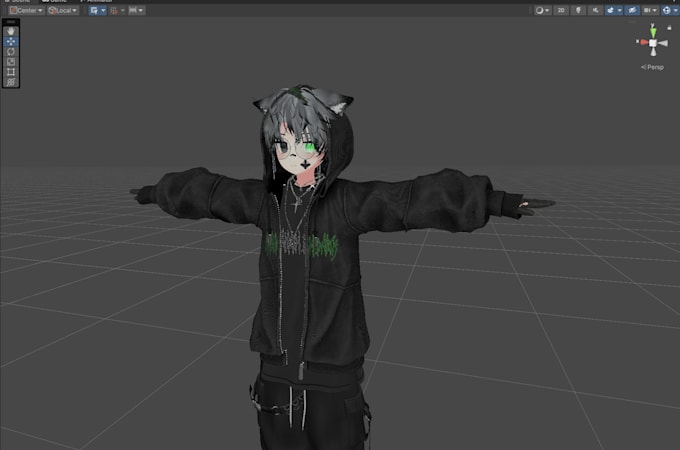680x450 pixels.
Task: Select the Scale tool
Action: click(11, 62)
